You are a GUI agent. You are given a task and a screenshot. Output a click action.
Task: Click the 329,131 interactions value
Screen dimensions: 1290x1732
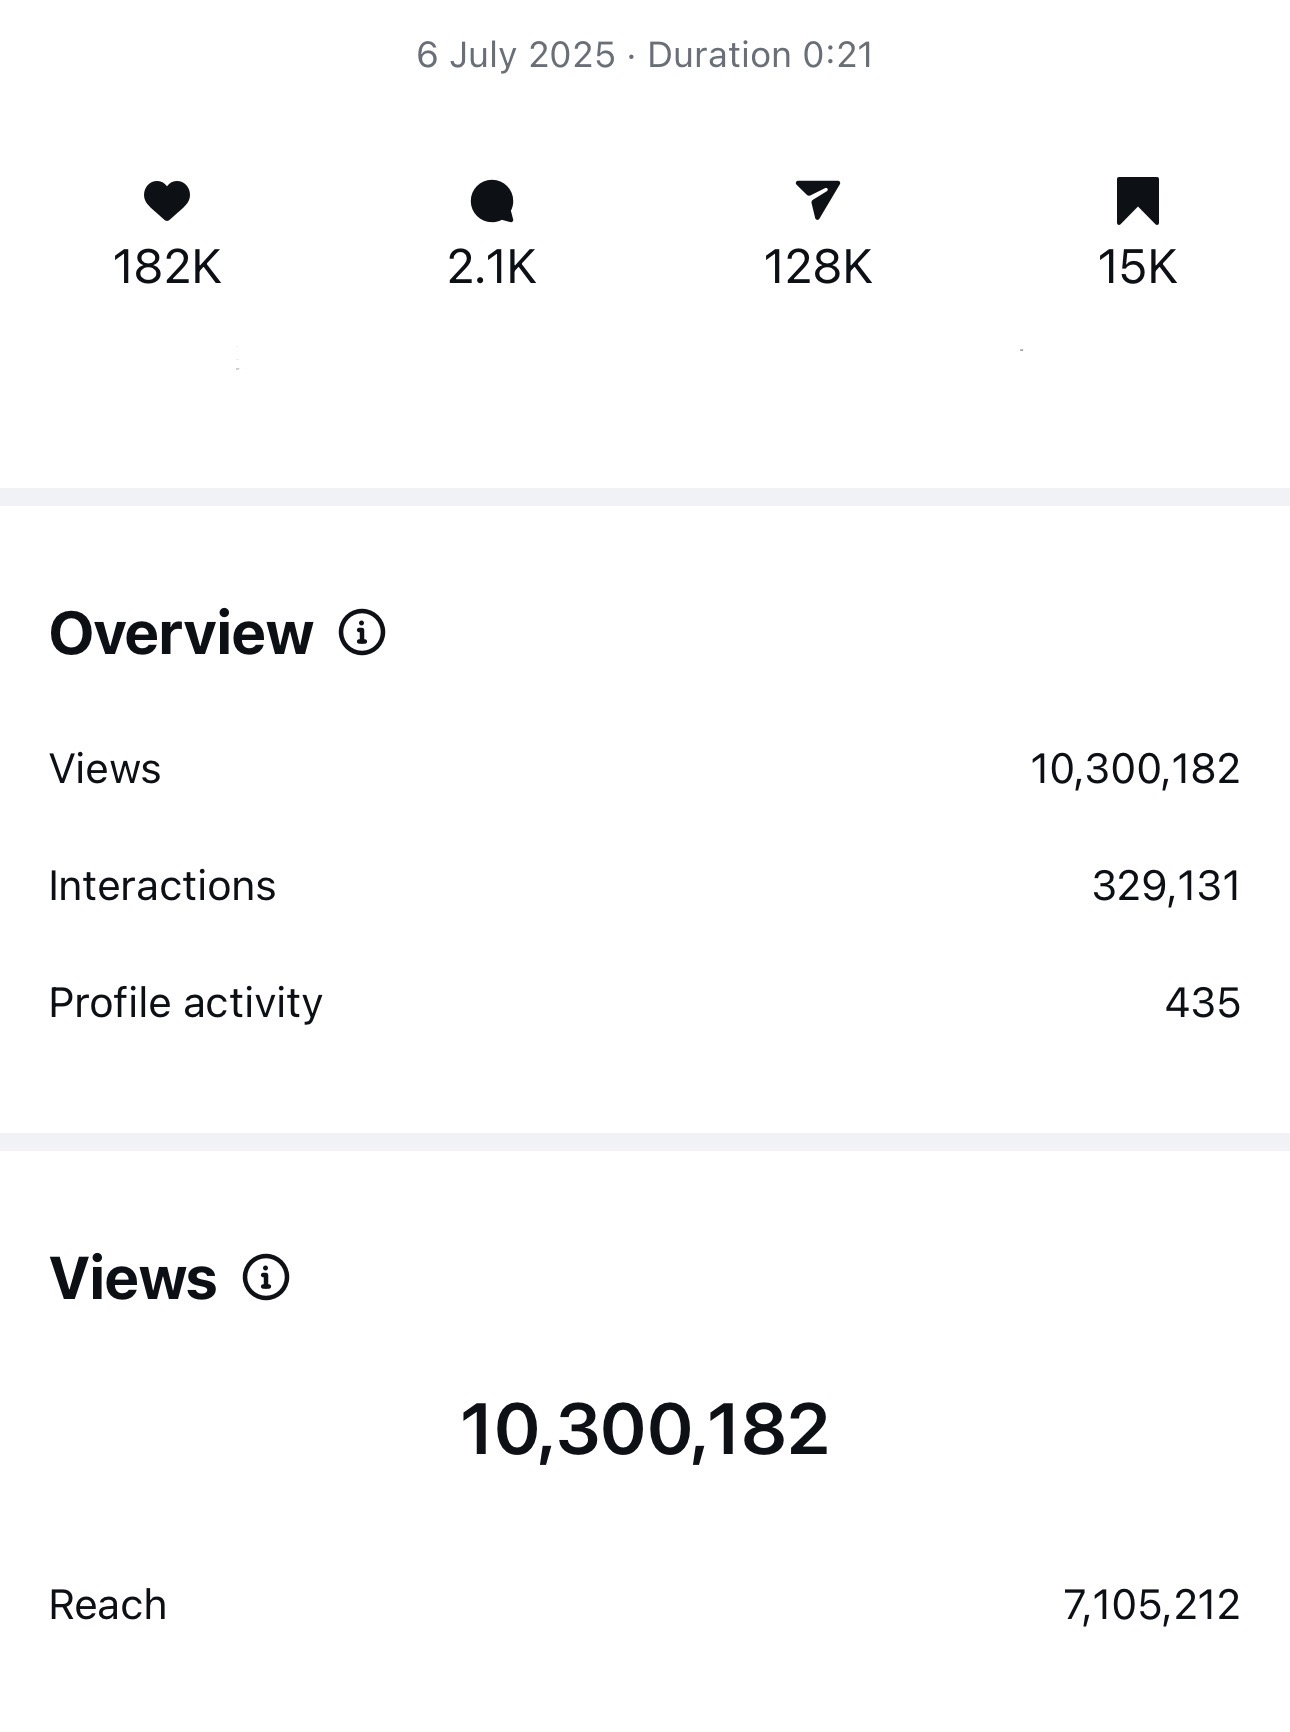[1166, 886]
